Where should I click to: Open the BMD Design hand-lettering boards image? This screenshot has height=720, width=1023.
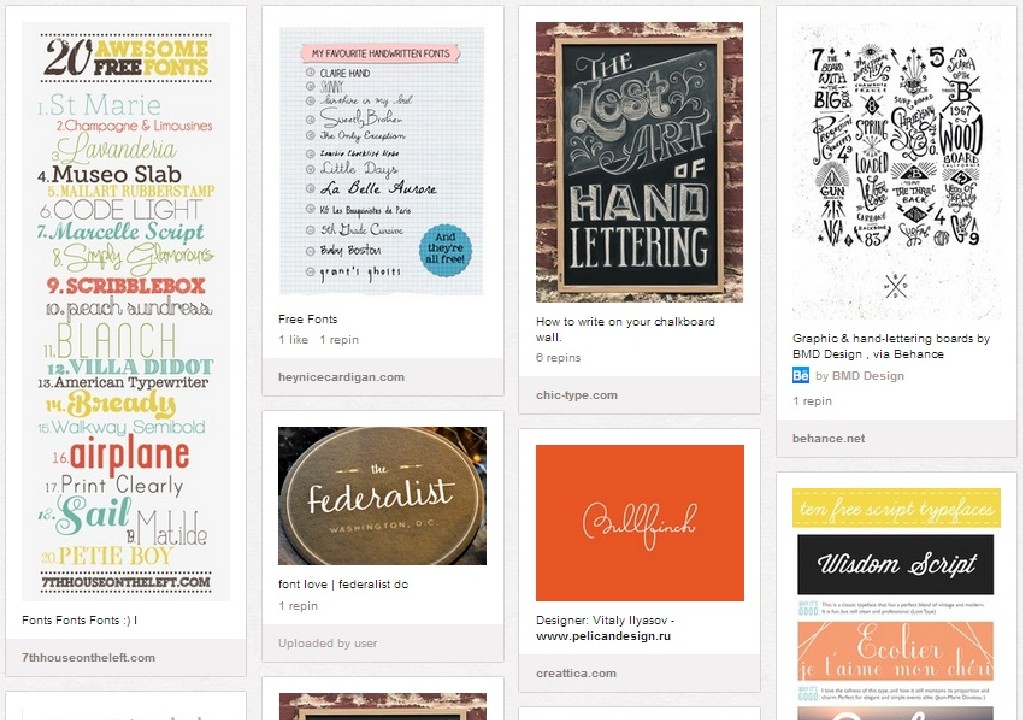click(x=896, y=171)
